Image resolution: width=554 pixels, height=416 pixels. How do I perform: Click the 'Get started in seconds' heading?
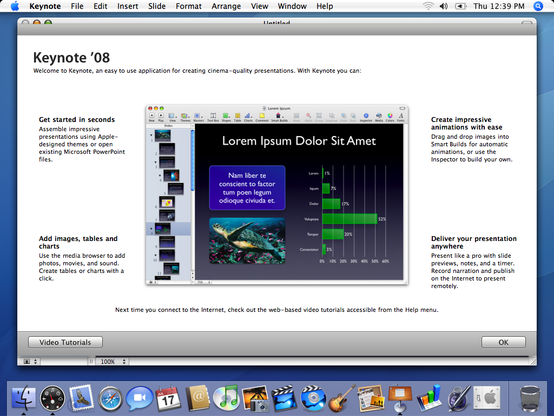click(x=77, y=119)
